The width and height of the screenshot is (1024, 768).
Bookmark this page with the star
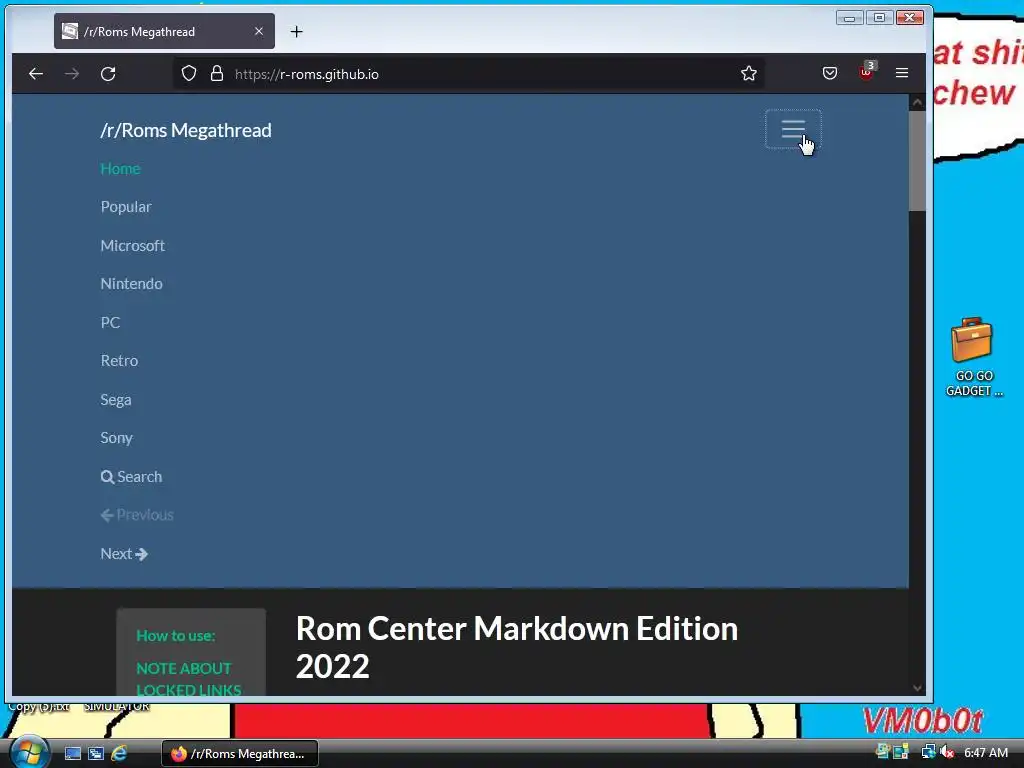coord(748,73)
